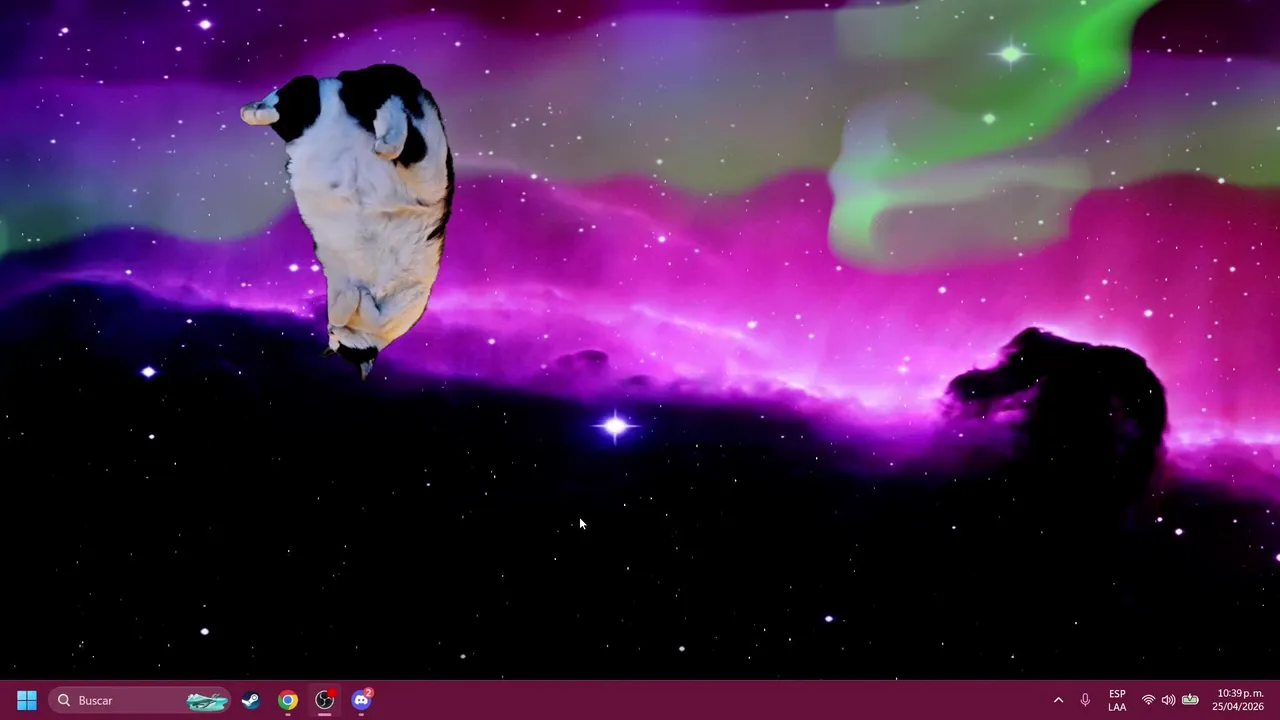
Task: Open Google Chrome from the taskbar
Action: point(288,700)
